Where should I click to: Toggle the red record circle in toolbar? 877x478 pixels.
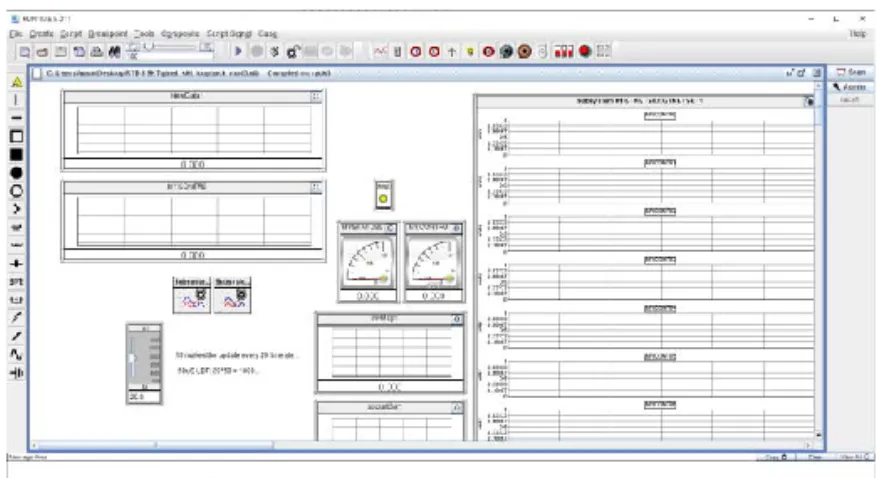(x=585, y=51)
